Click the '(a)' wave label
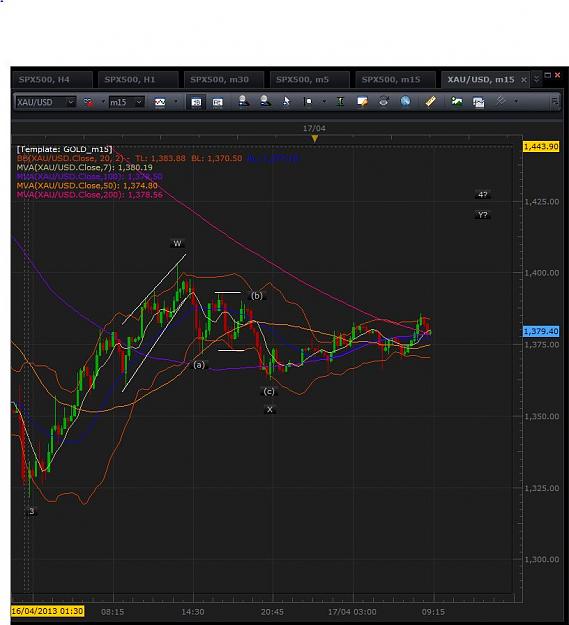 pyautogui.click(x=199, y=365)
